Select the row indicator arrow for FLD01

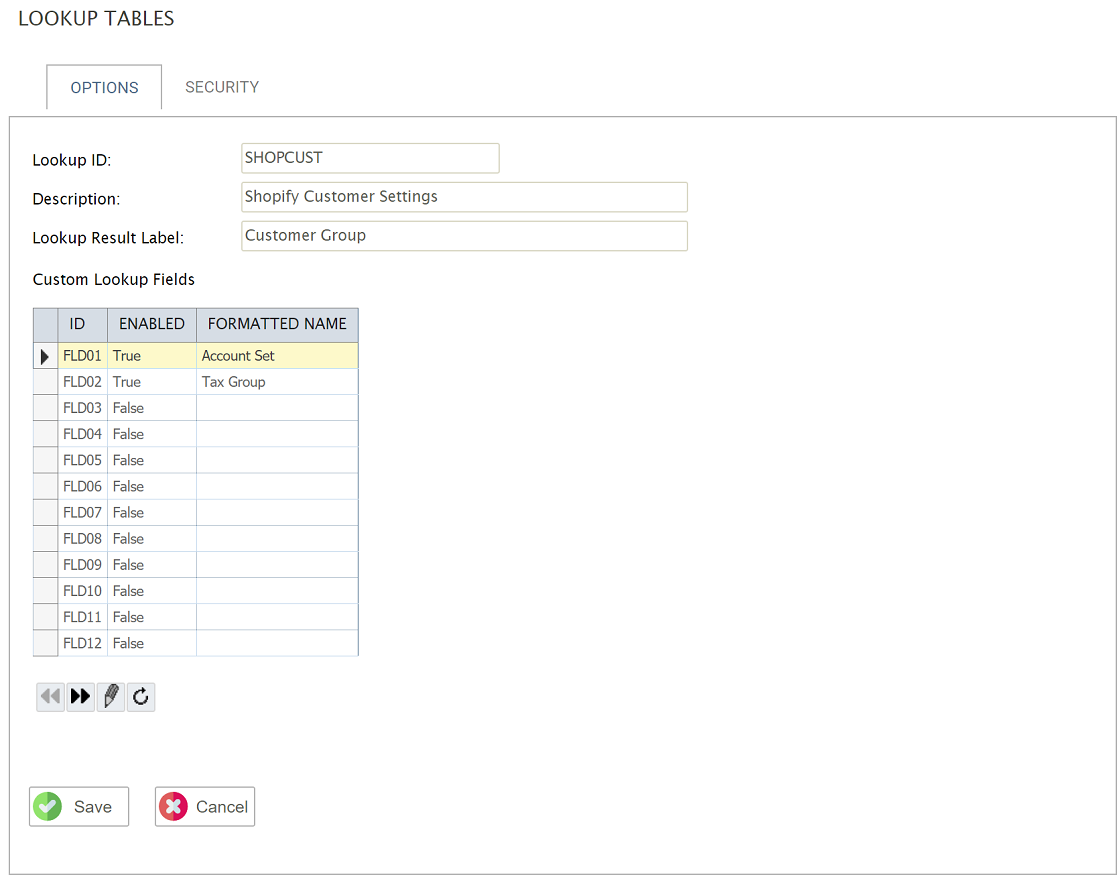45,356
